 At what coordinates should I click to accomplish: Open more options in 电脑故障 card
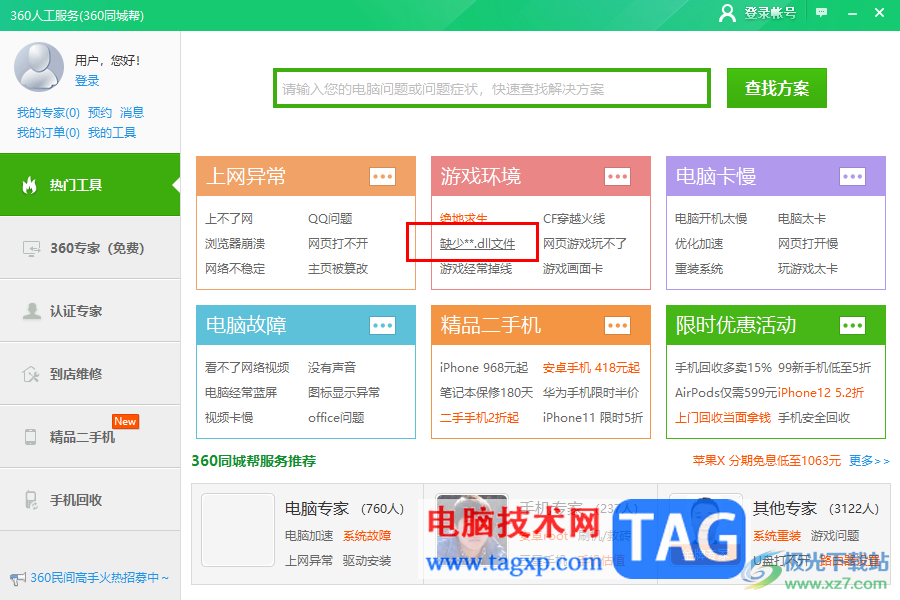click(382, 326)
